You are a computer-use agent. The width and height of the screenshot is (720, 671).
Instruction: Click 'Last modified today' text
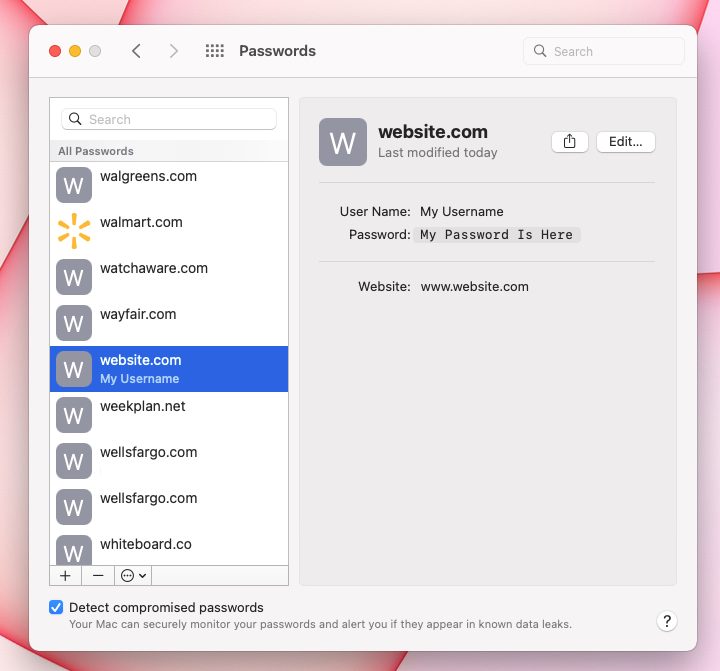pos(438,152)
